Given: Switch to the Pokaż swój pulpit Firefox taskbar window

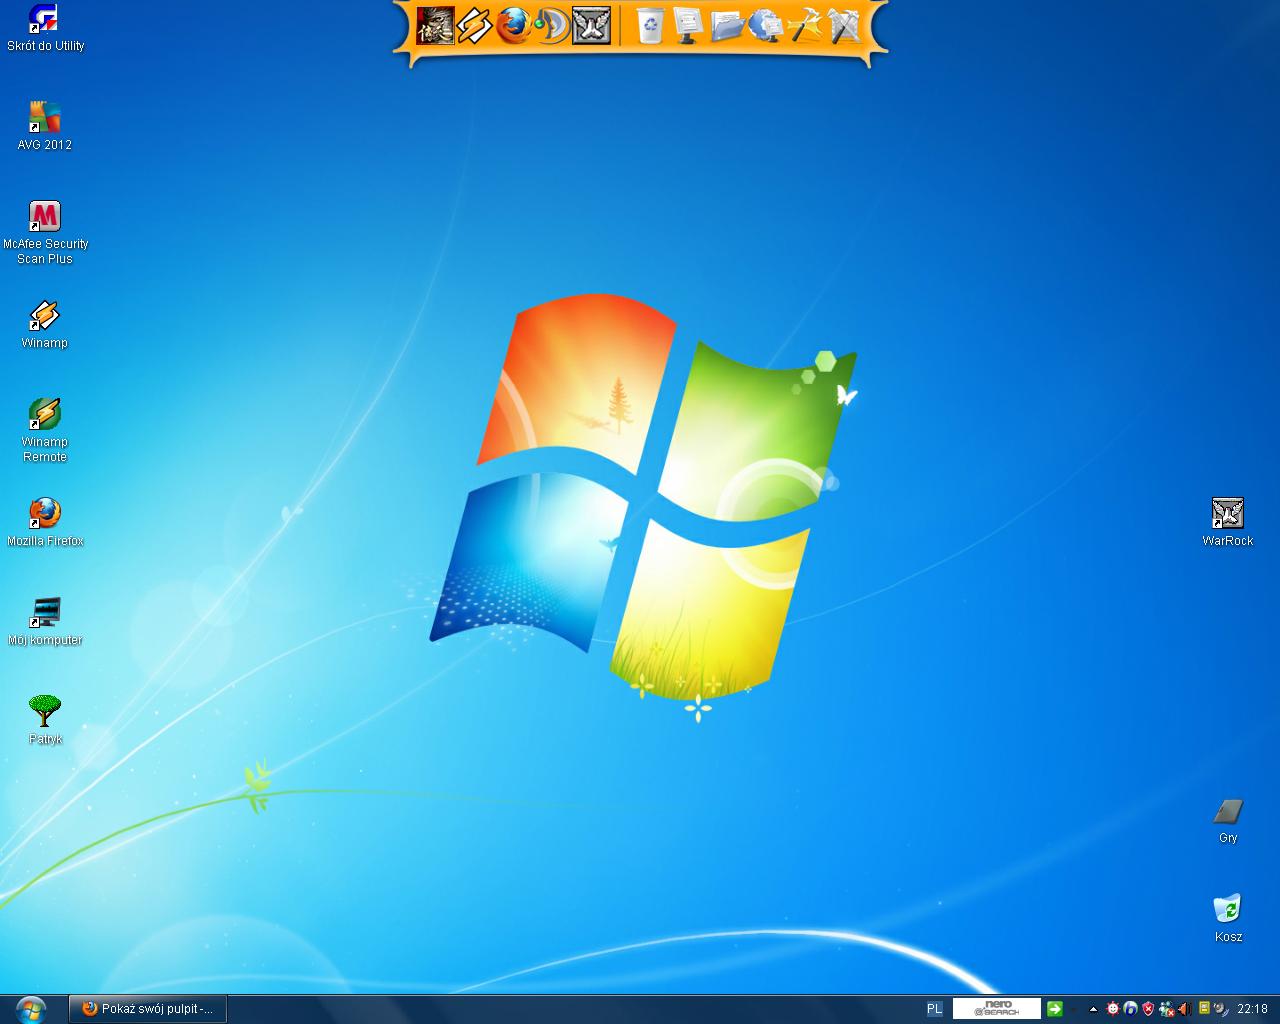Looking at the screenshot, I should tap(148, 1009).
